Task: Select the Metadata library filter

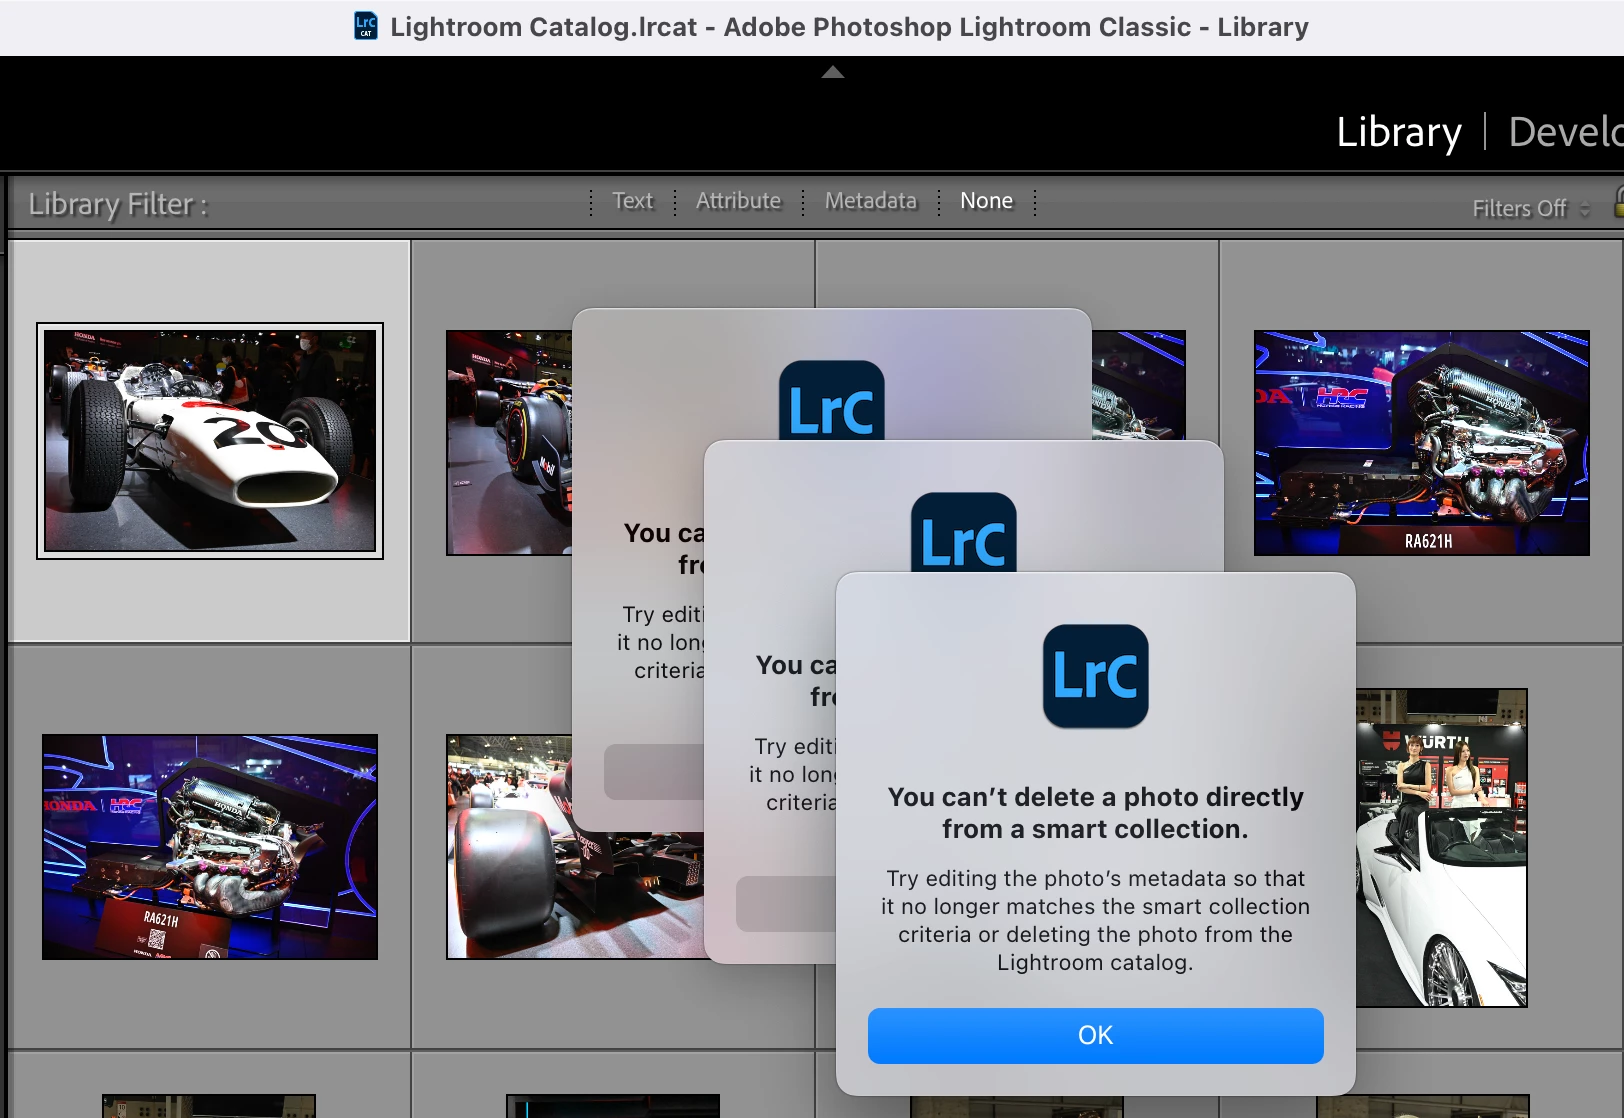Action: 870,201
